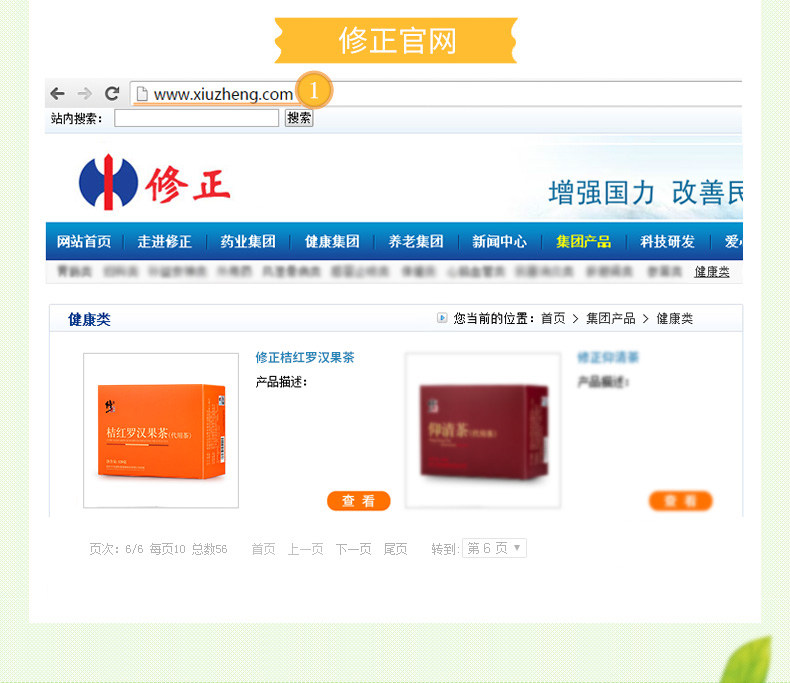Viewport: 790px width, 683px height.
Task: Open the 走进修正 menu item
Action: [x=164, y=242]
